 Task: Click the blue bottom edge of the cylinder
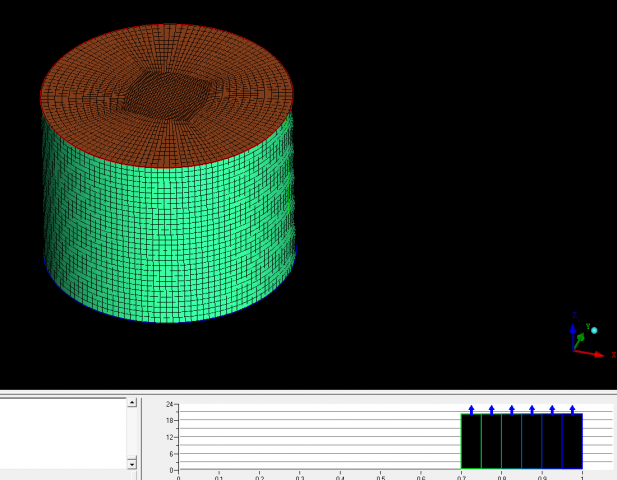tap(170, 321)
